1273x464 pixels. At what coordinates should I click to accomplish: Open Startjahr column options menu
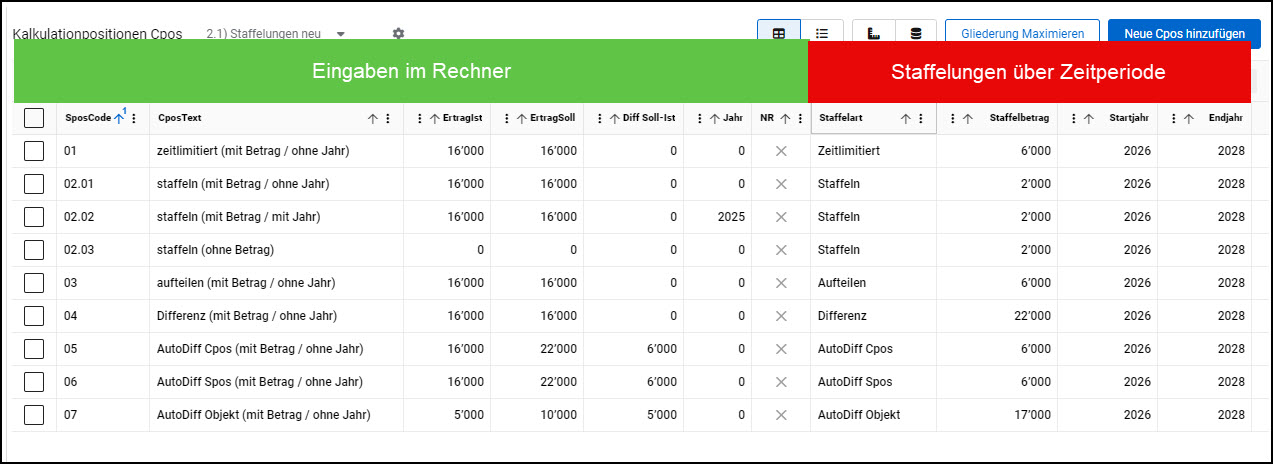tap(1073, 118)
